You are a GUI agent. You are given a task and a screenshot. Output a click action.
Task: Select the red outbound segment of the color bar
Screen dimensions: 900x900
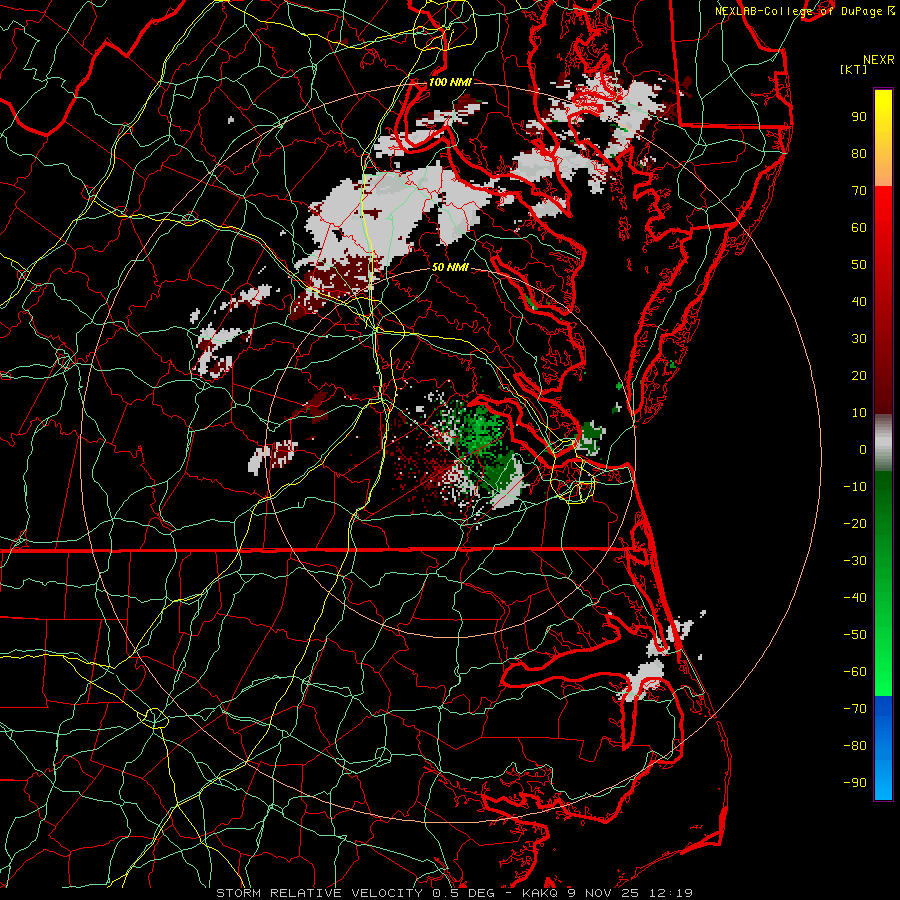[883, 300]
